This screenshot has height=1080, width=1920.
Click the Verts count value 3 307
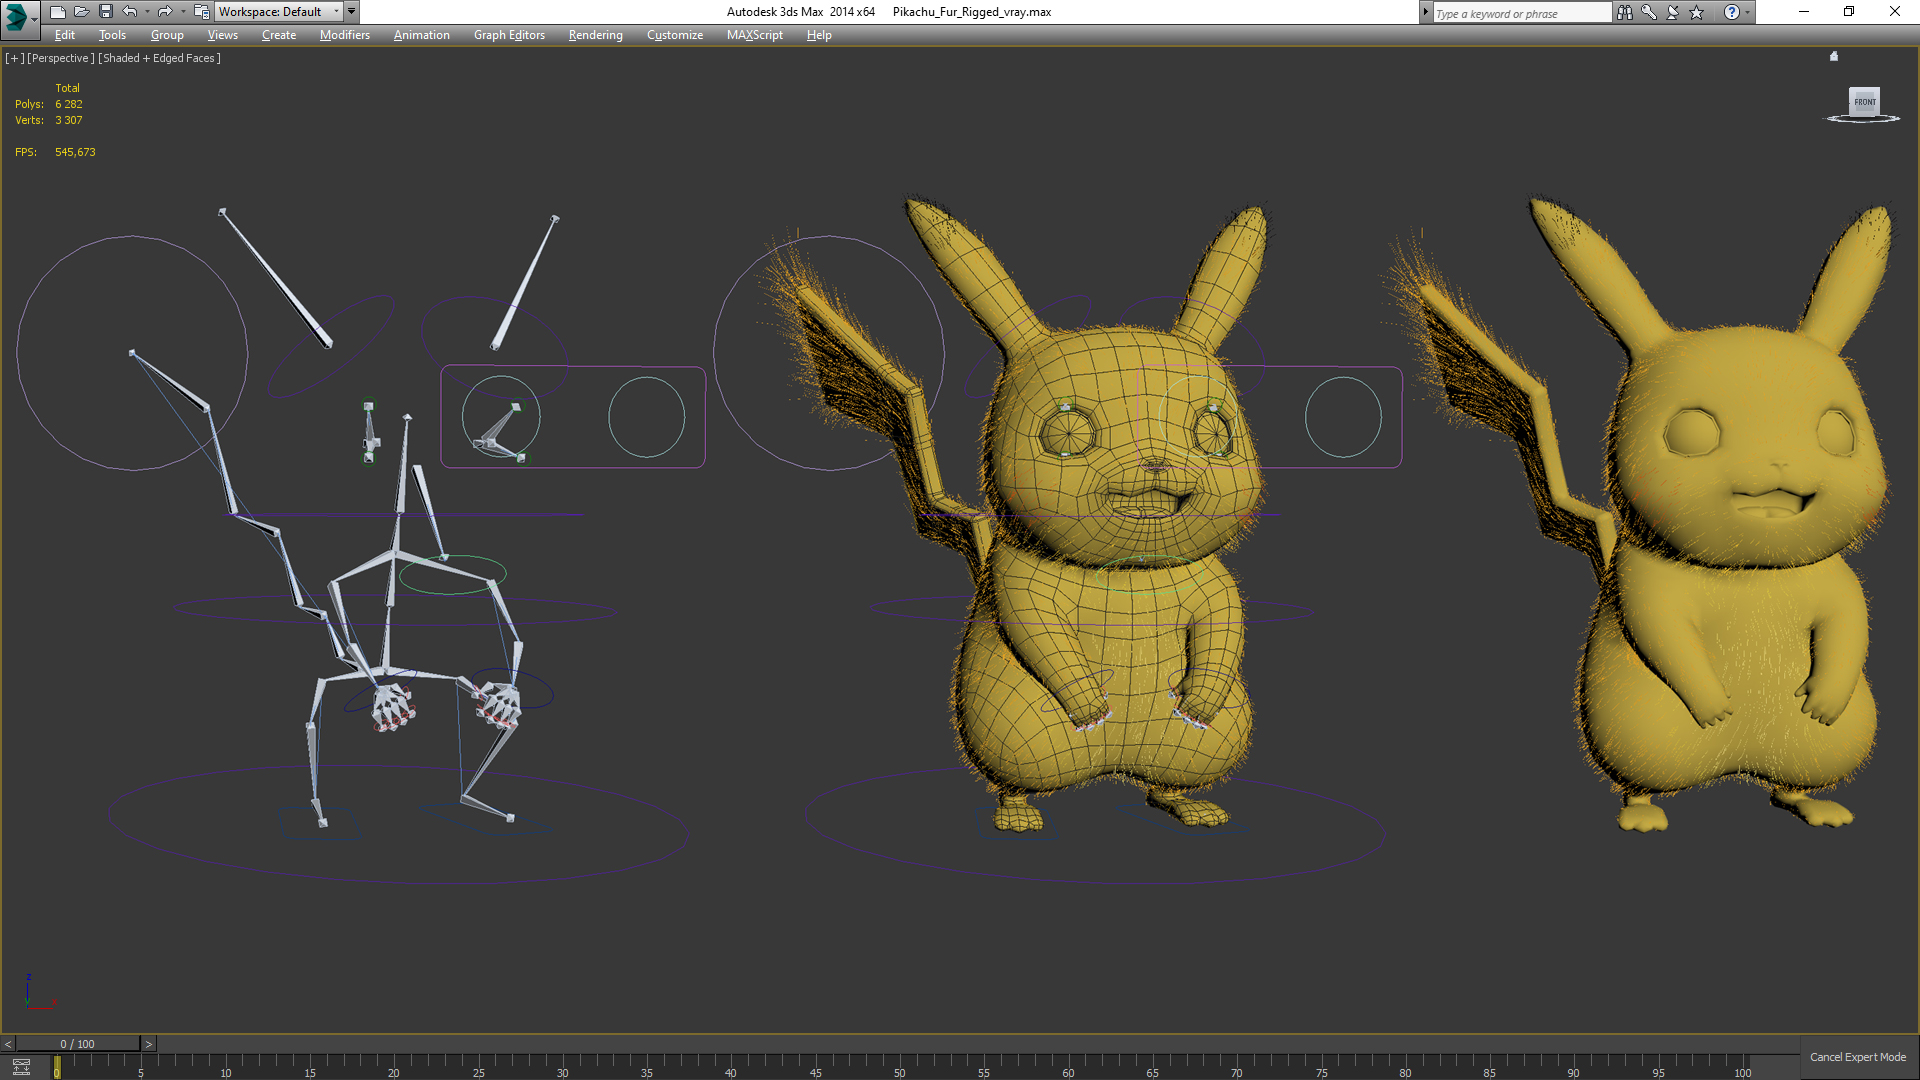point(69,120)
